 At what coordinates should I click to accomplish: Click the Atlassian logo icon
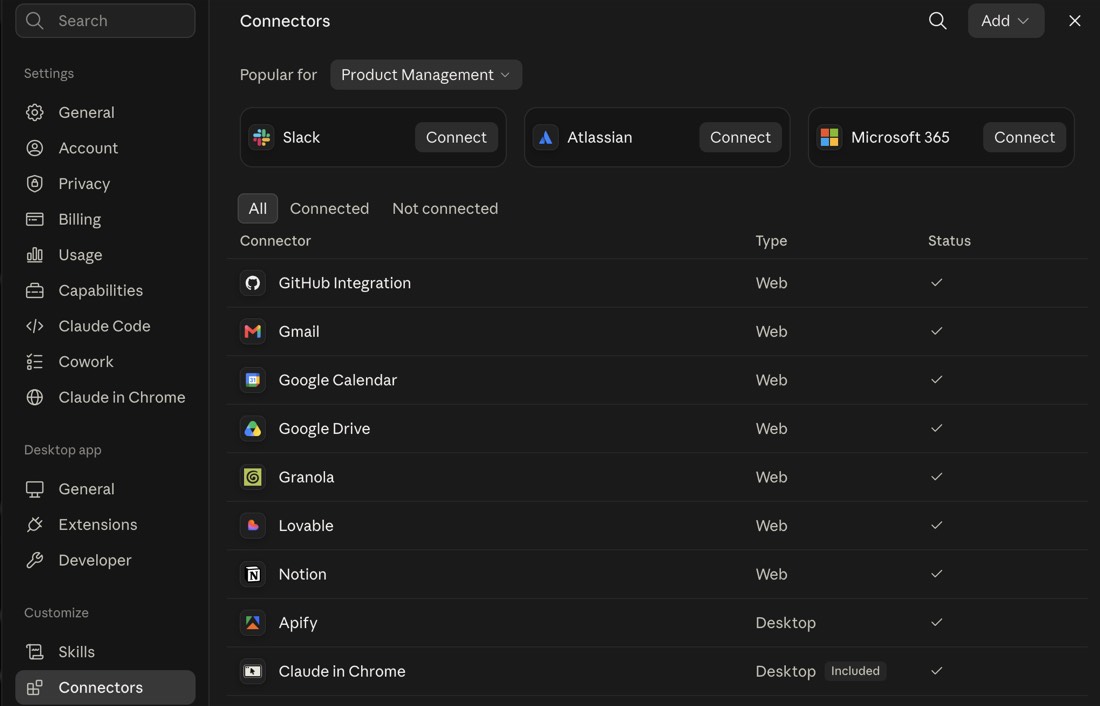[546, 137]
